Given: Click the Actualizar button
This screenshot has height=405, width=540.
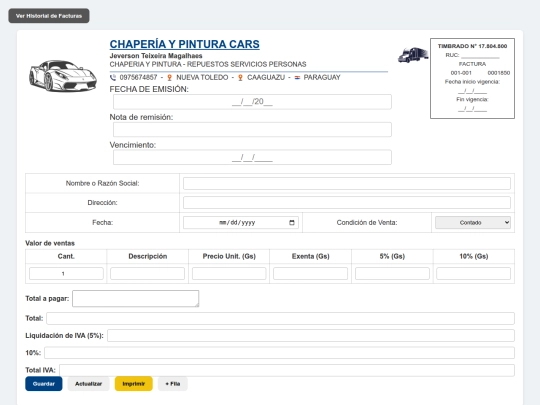Looking at the screenshot, I should click(89, 384).
